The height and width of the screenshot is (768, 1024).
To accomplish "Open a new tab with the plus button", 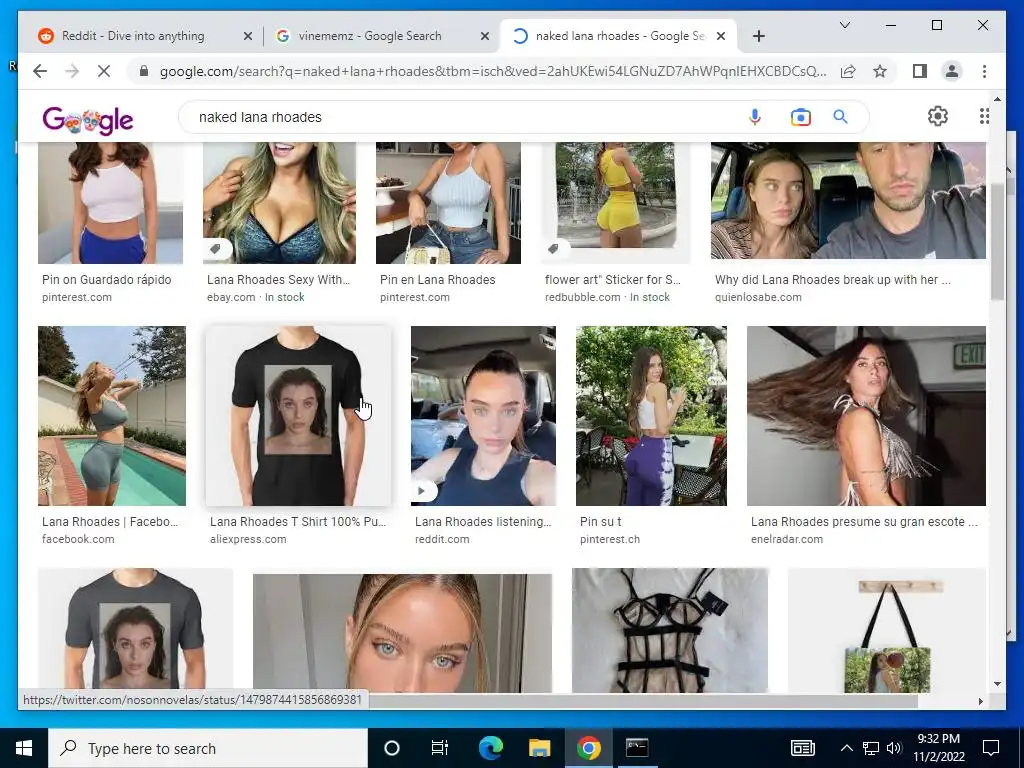I will (x=758, y=36).
